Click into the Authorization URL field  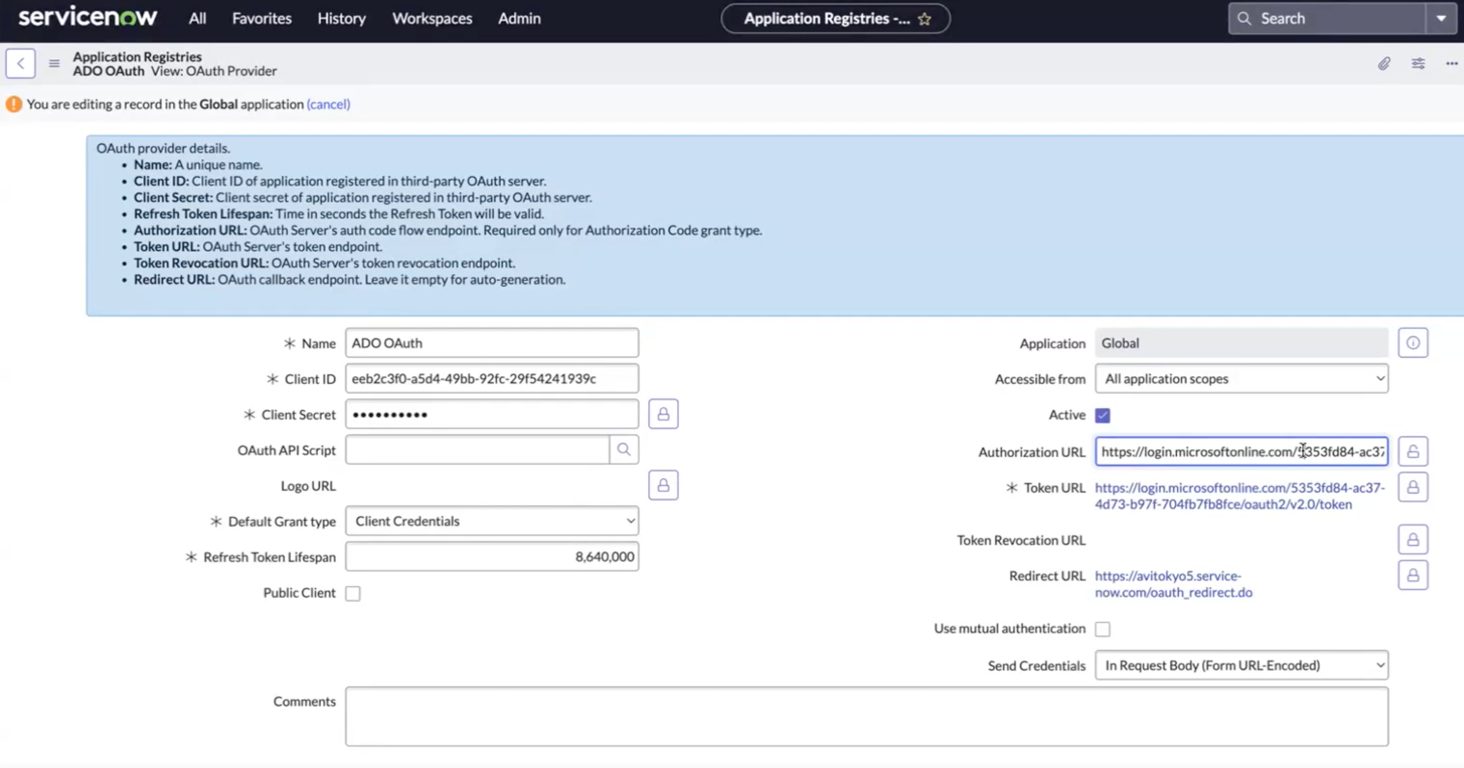(1241, 451)
